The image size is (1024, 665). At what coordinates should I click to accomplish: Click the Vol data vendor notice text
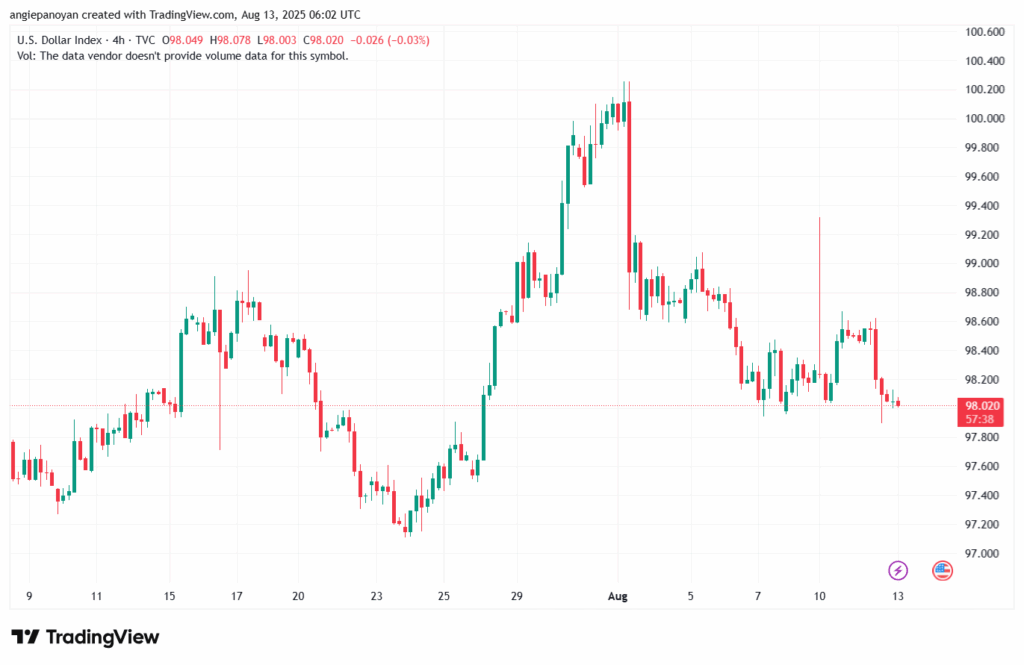(x=183, y=56)
